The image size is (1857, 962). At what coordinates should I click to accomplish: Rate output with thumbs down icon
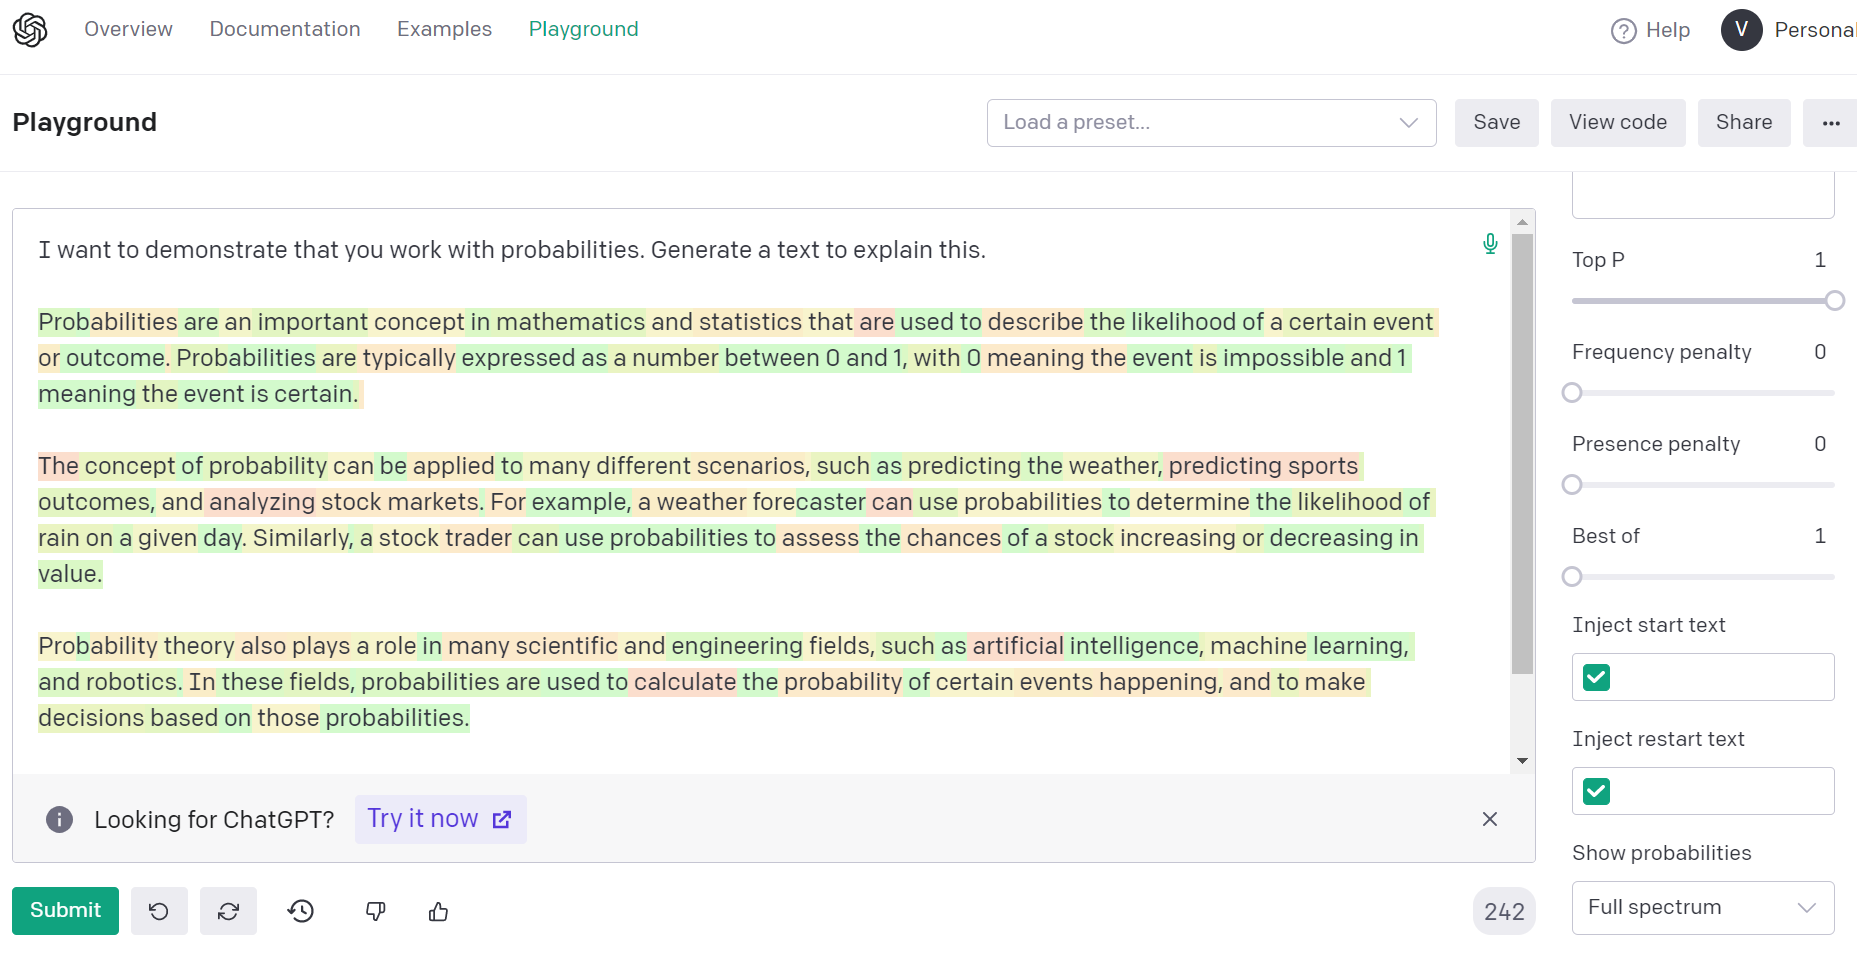click(376, 911)
